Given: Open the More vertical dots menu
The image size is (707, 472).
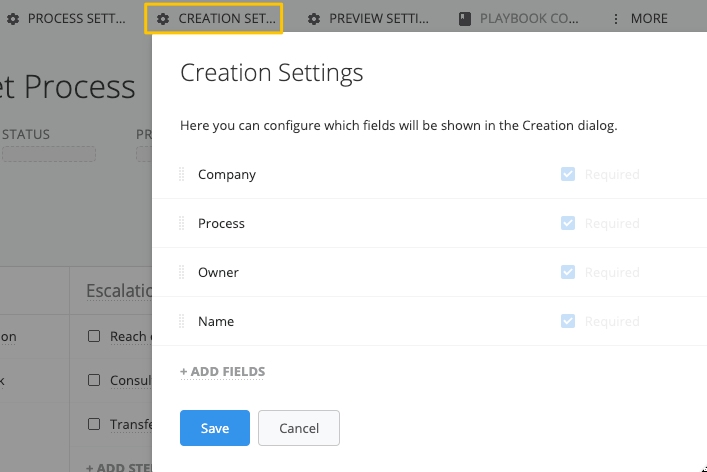Looking at the screenshot, I should point(615,19).
